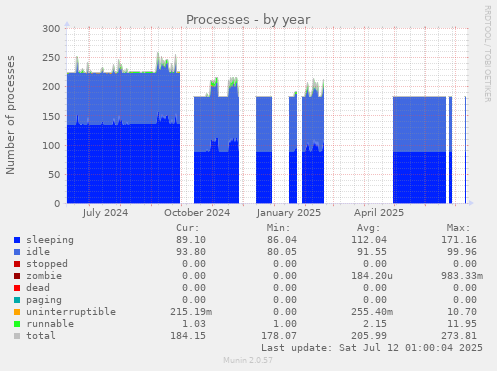This screenshot has width=497, height=371.
Task: Click the 'Number of processes' axis label
Action: pos(10,115)
